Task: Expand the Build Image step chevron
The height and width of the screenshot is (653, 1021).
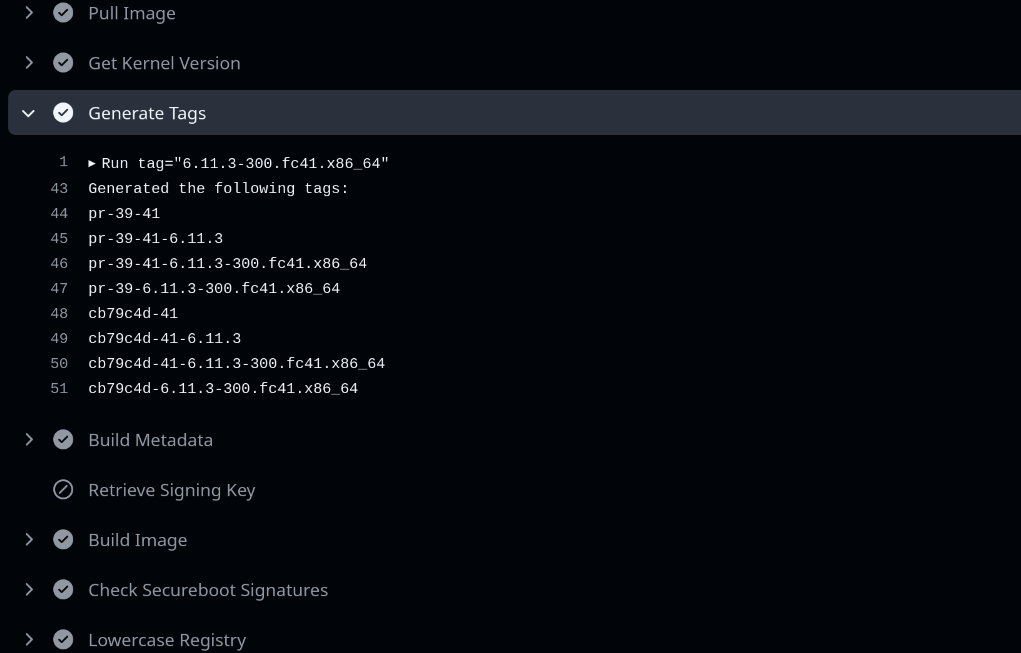Action: pyautogui.click(x=29, y=540)
